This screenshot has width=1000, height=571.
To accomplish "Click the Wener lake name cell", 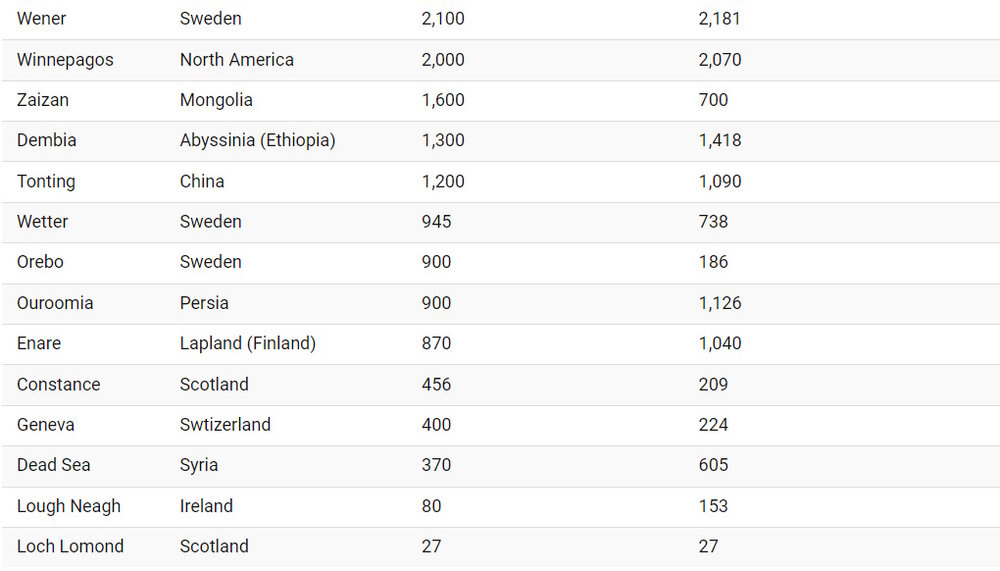I will 42,19.
